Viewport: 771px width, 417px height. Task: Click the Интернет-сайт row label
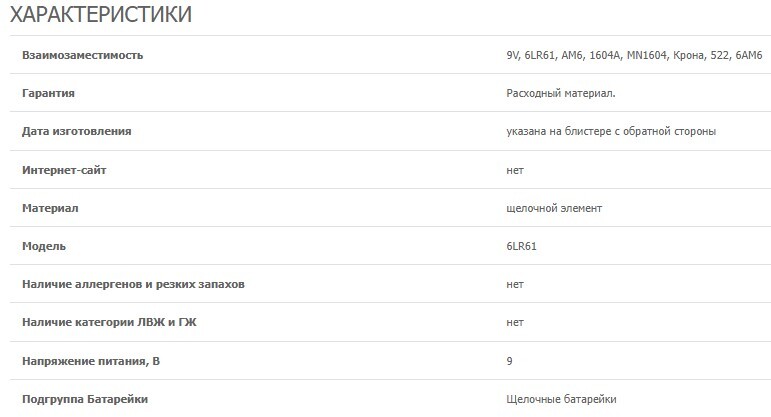coord(64,170)
